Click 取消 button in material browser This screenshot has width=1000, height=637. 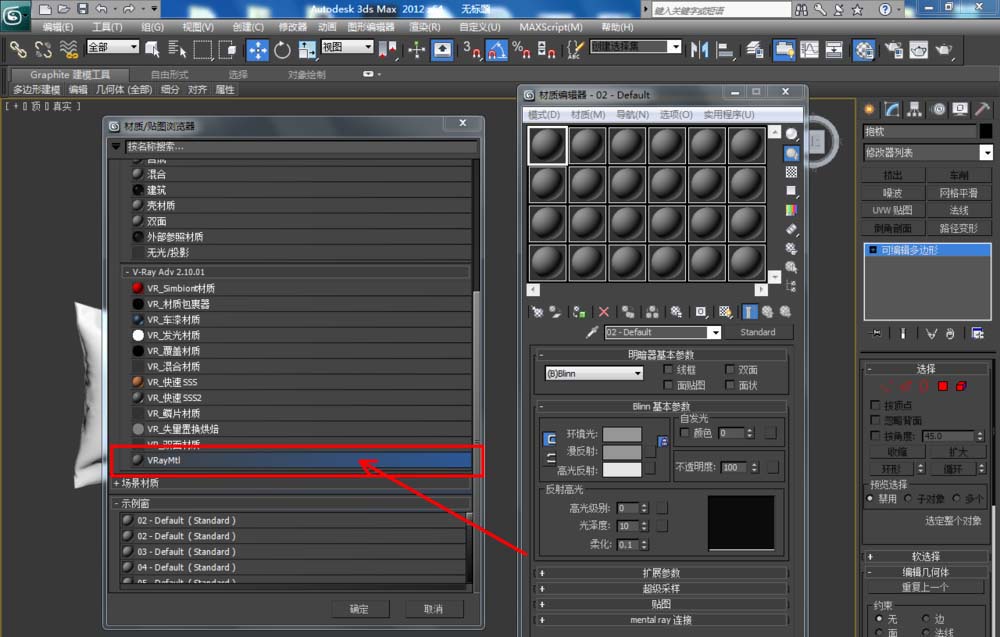pos(433,609)
